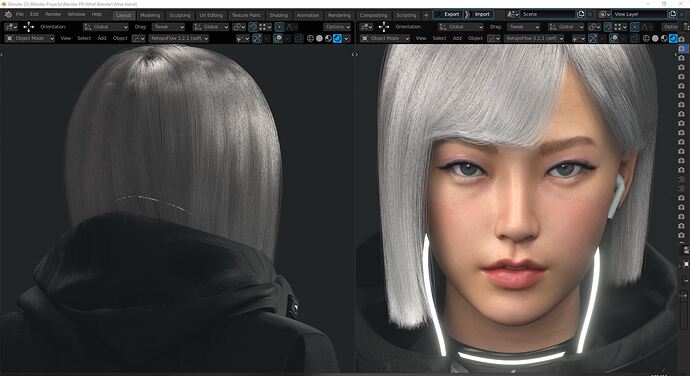The width and height of the screenshot is (690, 376).
Task: Switch to the Animation workspace tab
Action: click(308, 15)
